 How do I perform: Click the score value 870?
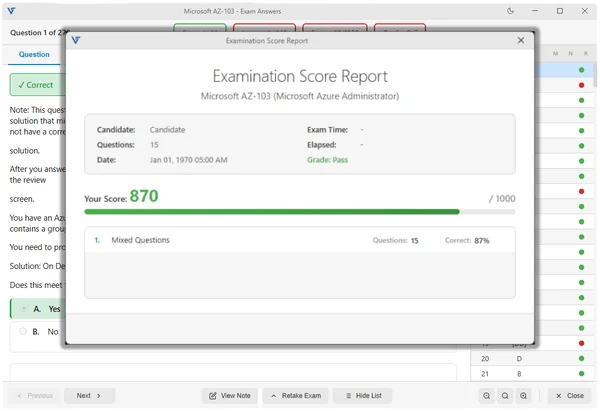click(144, 196)
